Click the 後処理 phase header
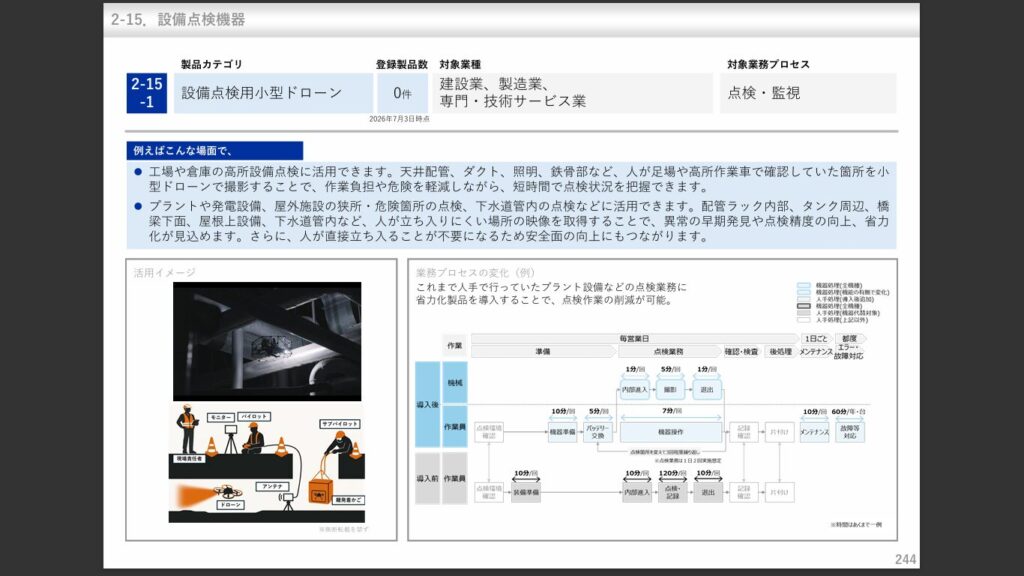Image resolution: width=1024 pixels, height=576 pixels. click(780, 351)
